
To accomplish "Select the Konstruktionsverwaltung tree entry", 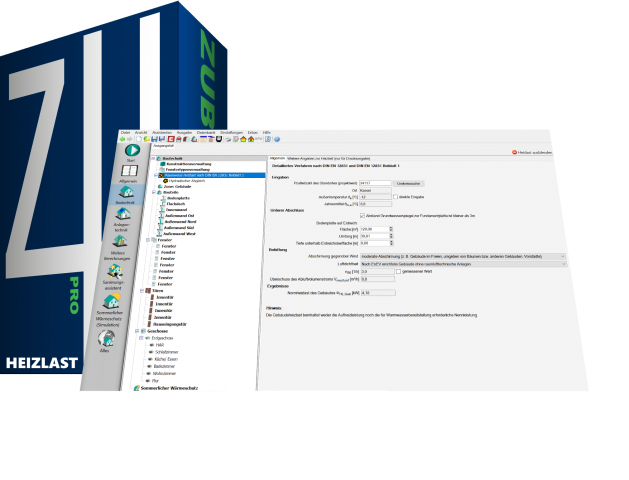I will click(189, 164).
